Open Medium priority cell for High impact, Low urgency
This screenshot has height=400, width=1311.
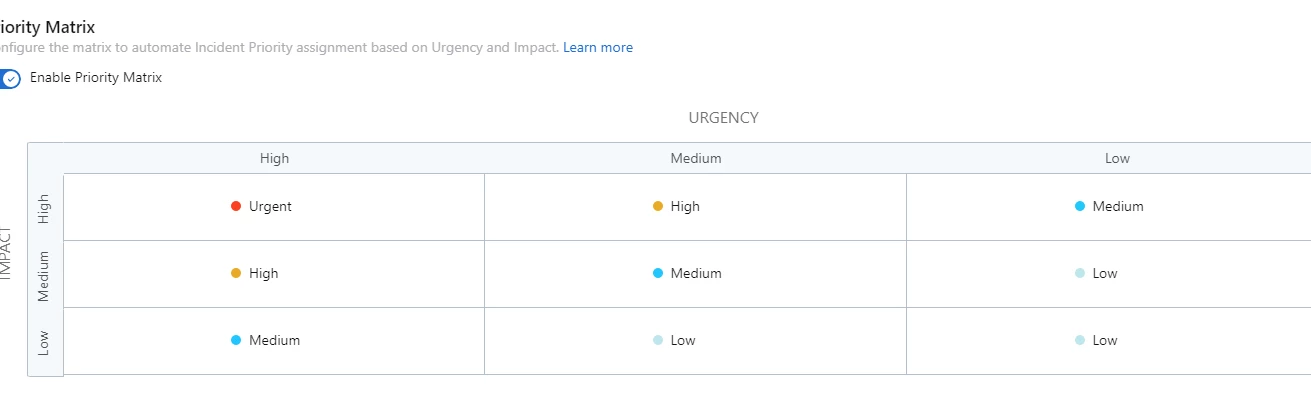(x=1109, y=207)
